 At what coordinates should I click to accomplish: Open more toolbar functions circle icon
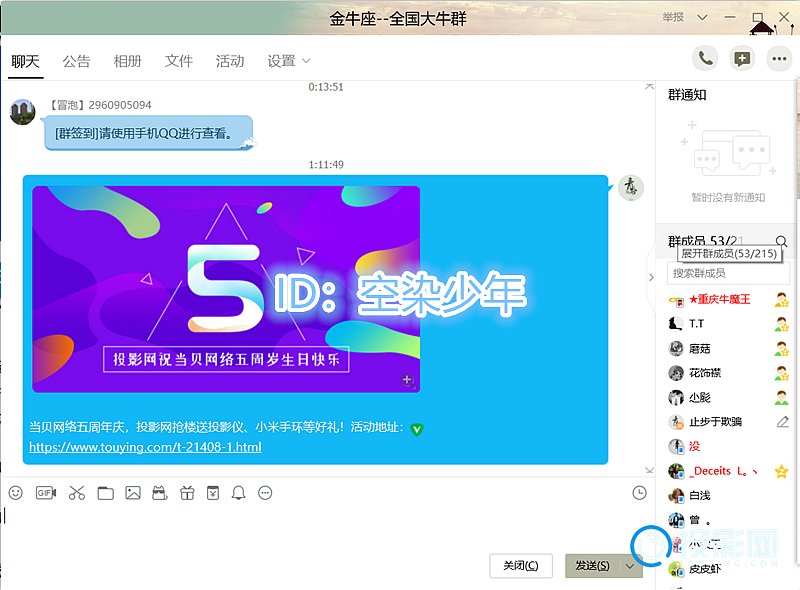click(265, 493)
